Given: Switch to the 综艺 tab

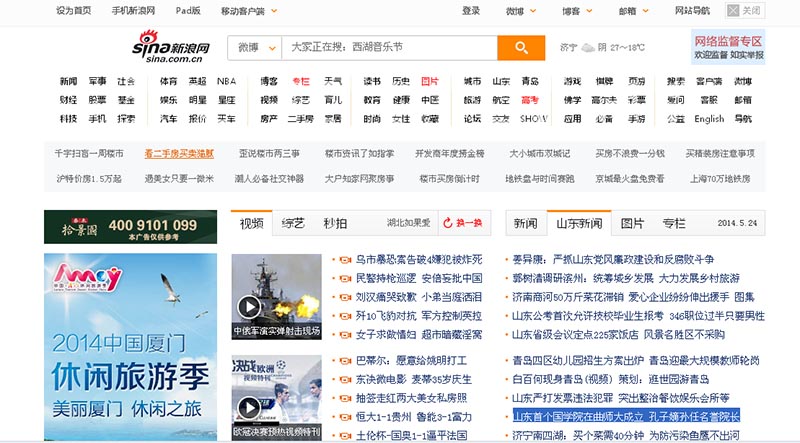Looking at the screenshot, I should 294,223.
